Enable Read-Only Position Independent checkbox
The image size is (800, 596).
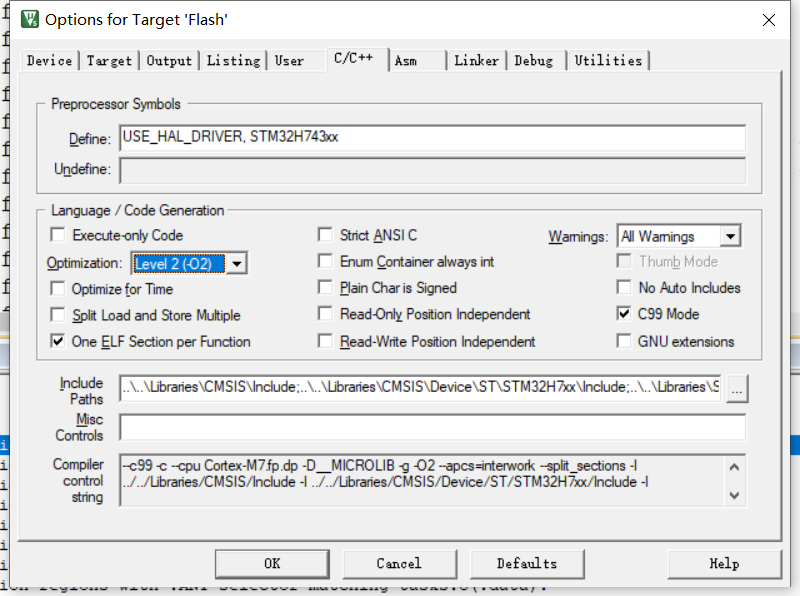pos(325,313)
